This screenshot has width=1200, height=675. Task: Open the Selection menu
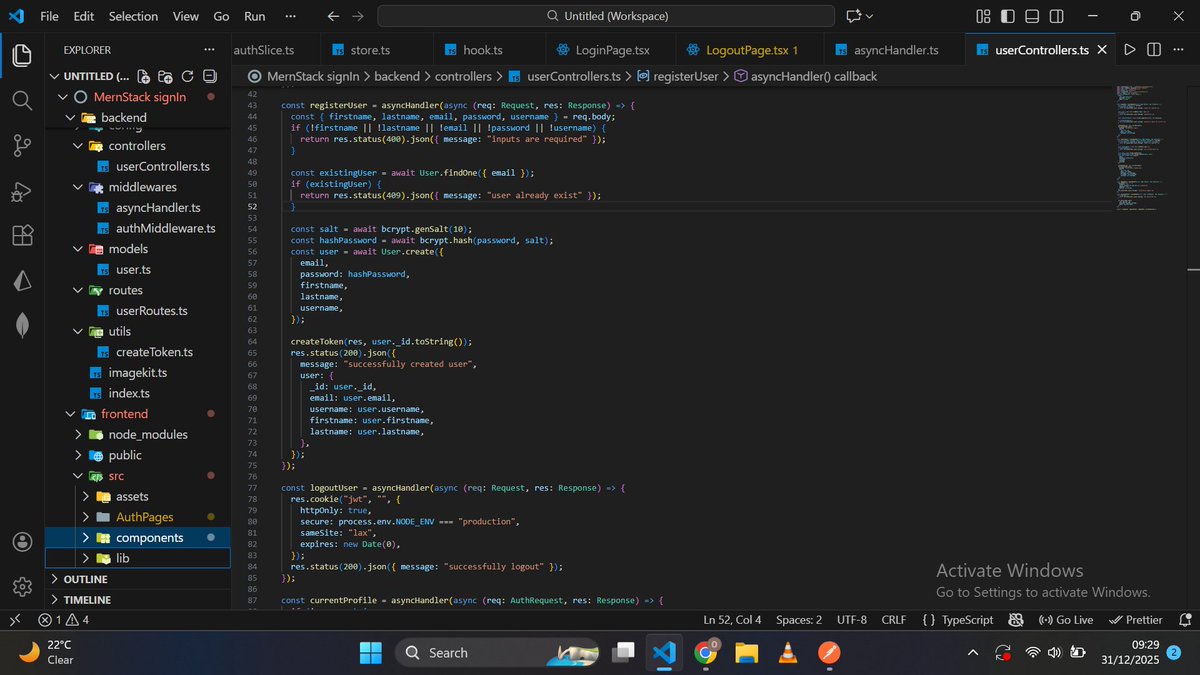133,16
